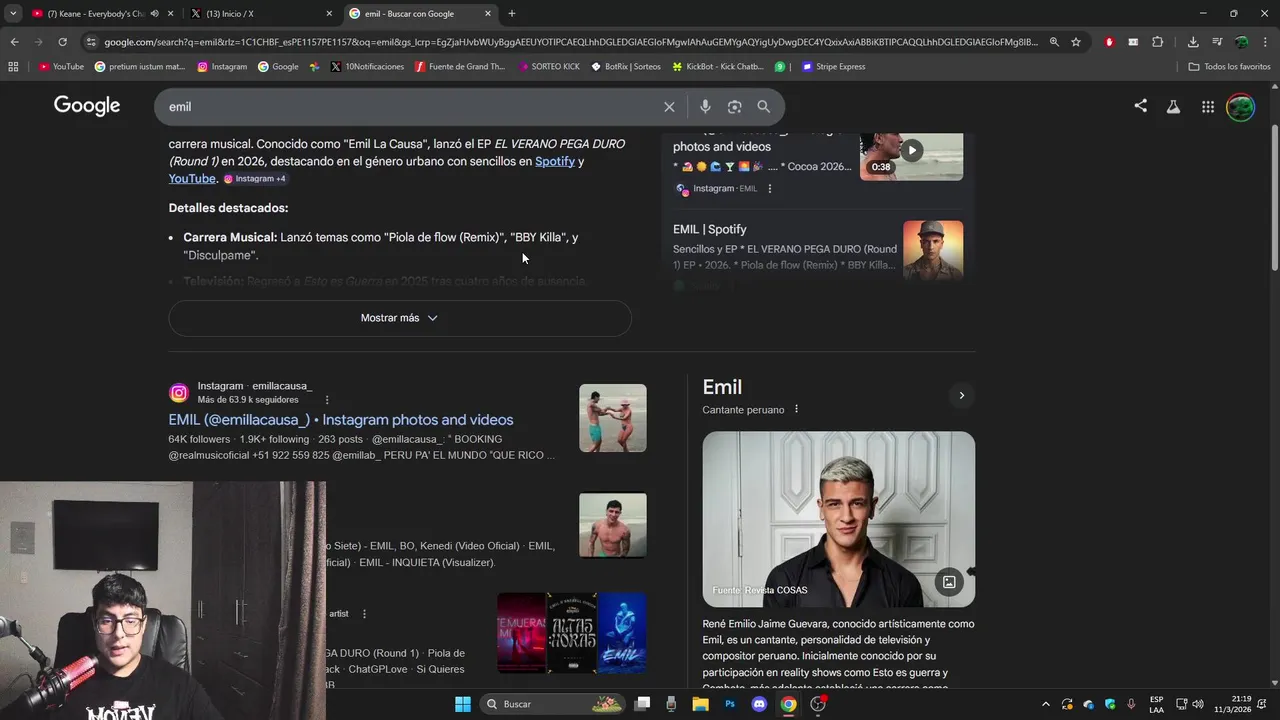This screenshot has width=1280, height=720.
Task: Open the page zoom indicator in address bar
Action: [x=1054, y=42]
